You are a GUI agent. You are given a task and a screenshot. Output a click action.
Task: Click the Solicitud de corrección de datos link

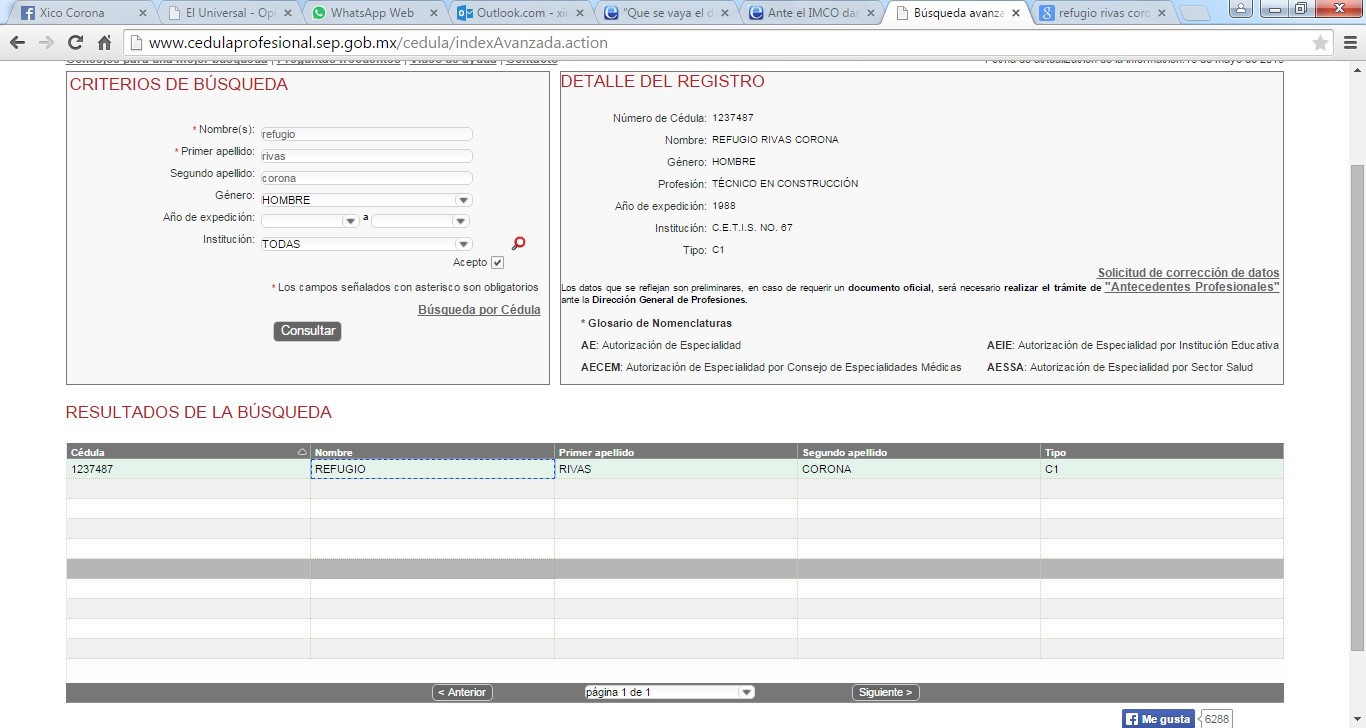(x=1188, y=273)
